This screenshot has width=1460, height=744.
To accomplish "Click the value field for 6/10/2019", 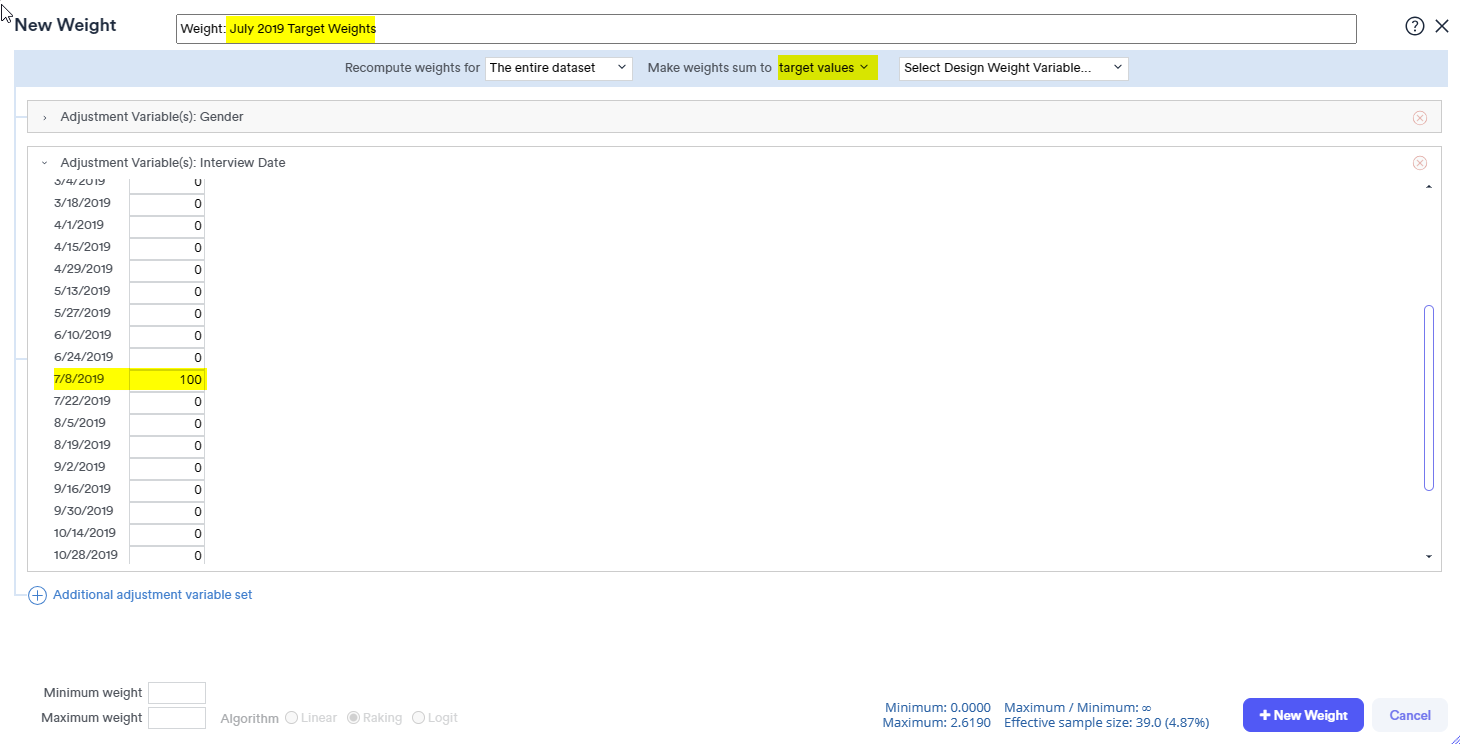I will tap(167, 336).
